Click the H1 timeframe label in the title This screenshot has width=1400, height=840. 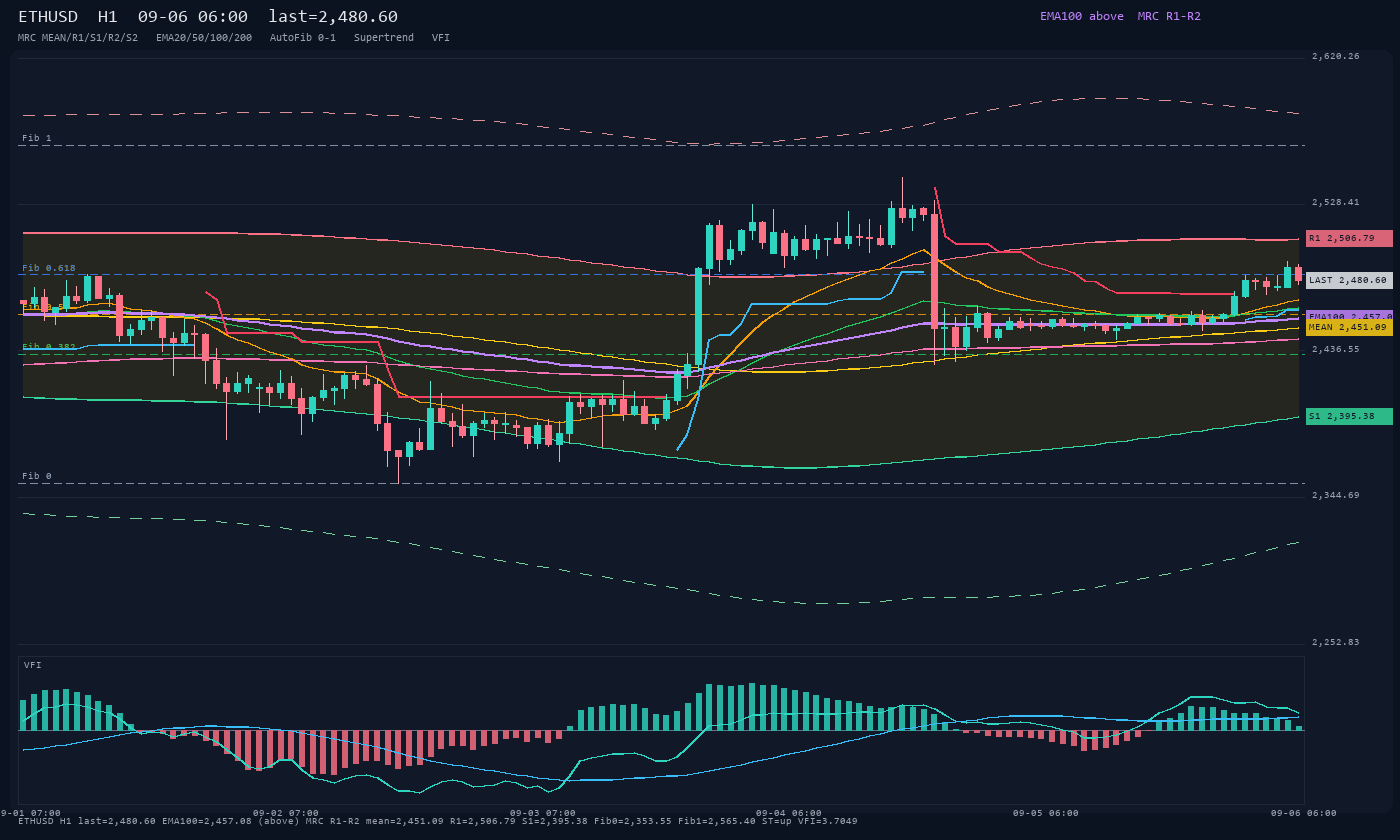[x=108, y=17]
